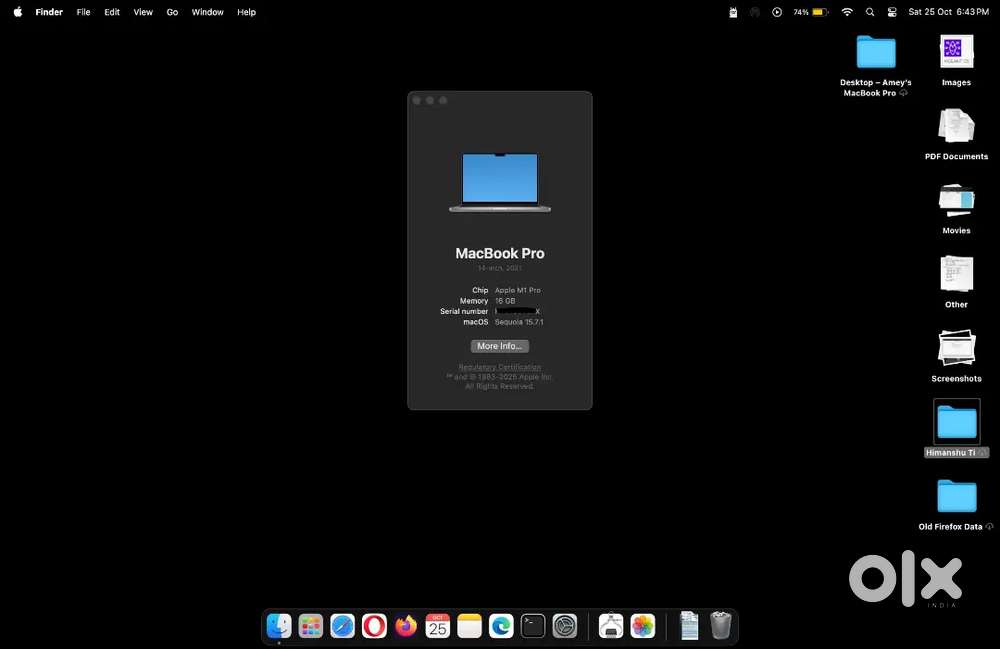Screen dimensions: 1000x649
Task: Open Opera browser in the Dock
Action: pos(374,626)
